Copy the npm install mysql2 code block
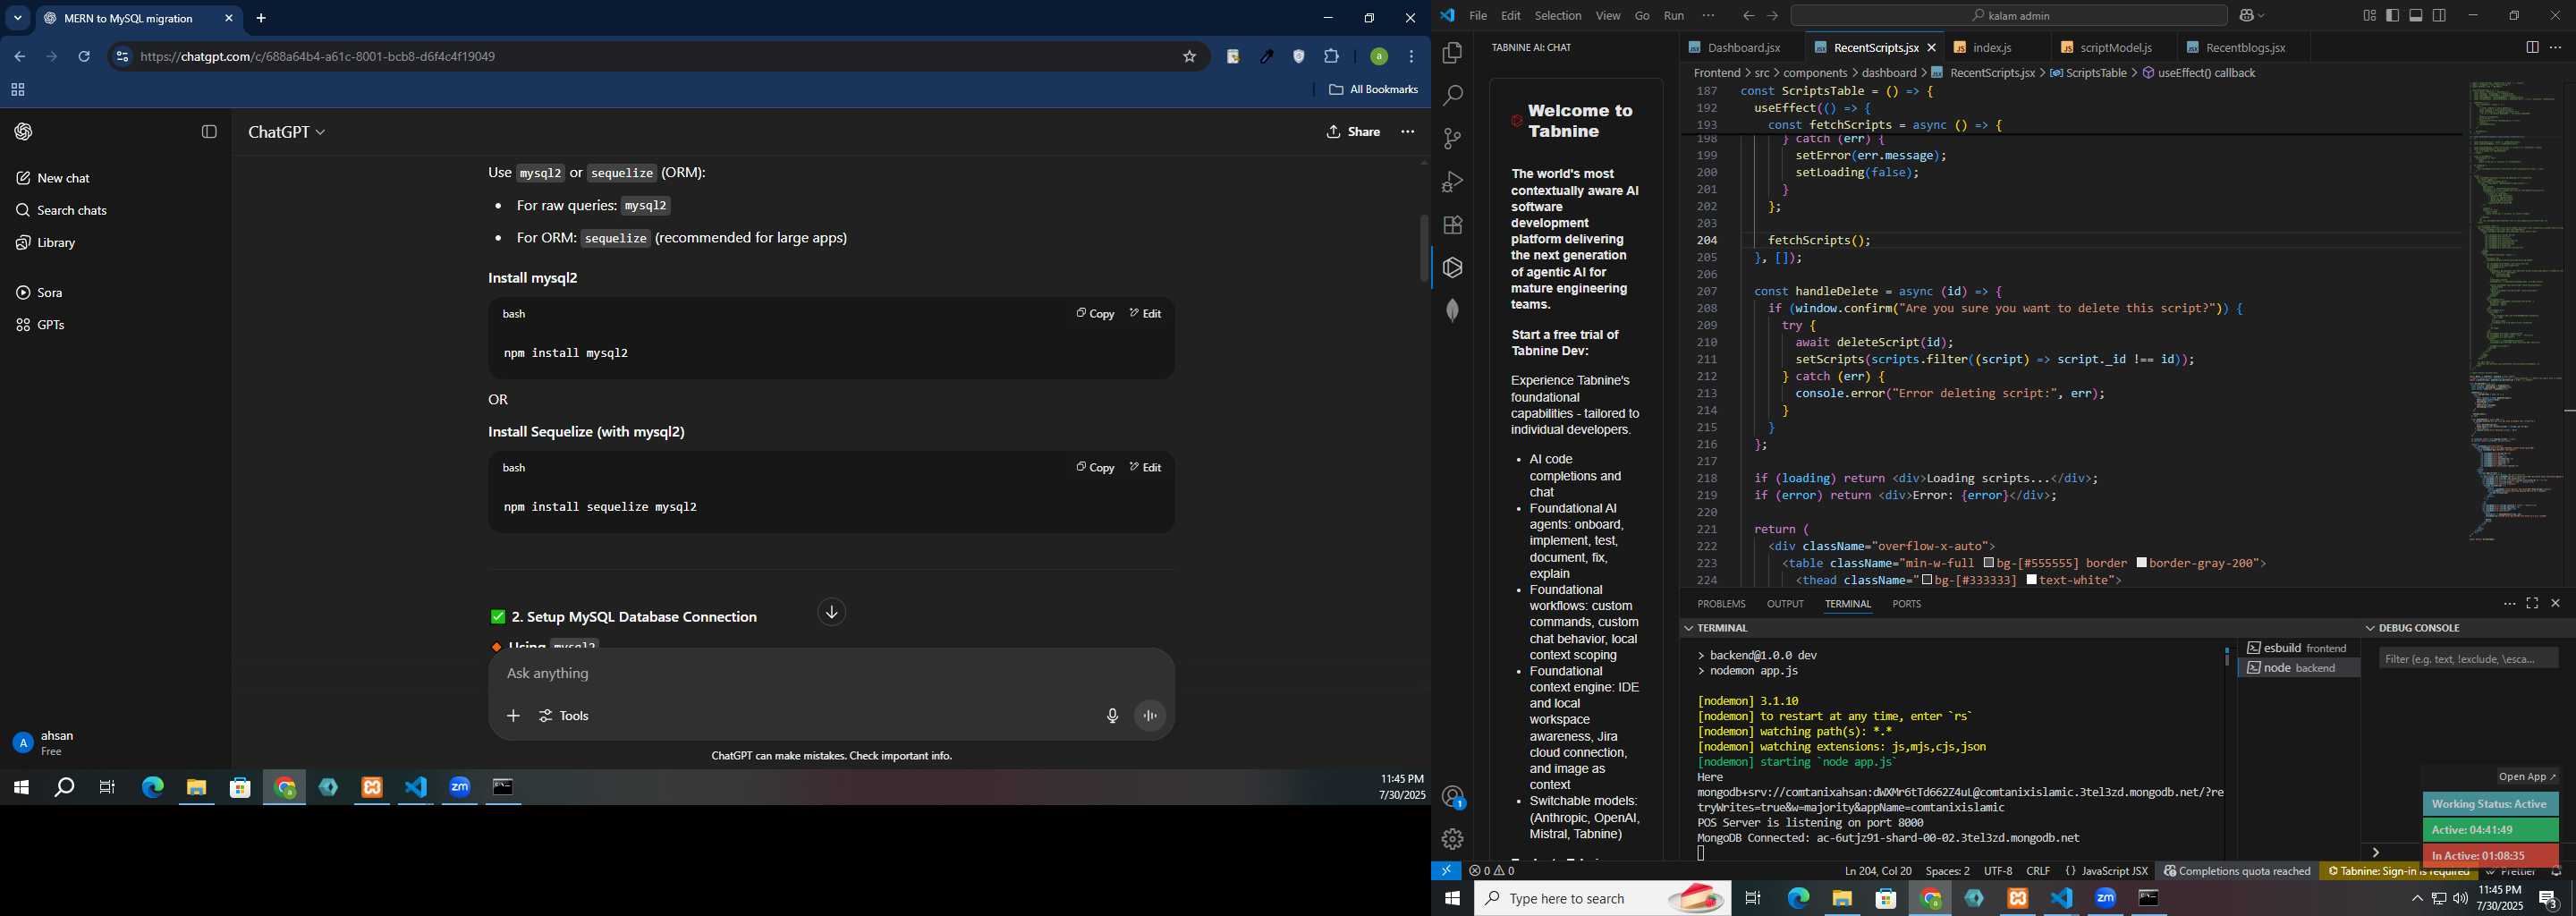The height and width of the screenshot is (916, 2576). point(1095,314)
